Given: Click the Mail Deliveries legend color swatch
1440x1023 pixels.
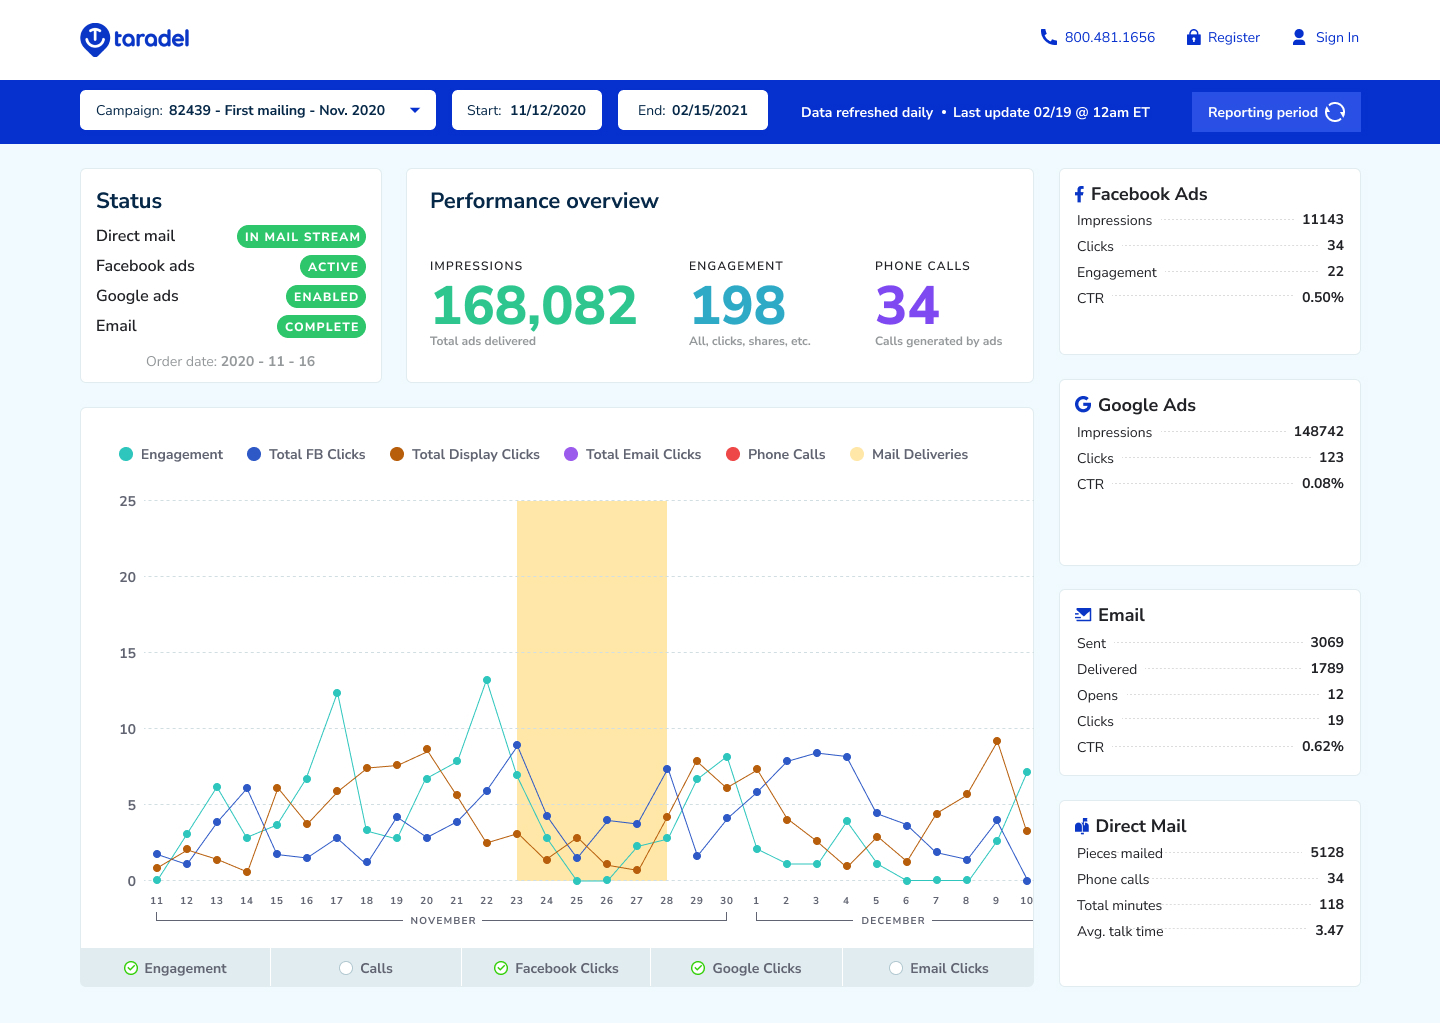Looking at the screenshot, I should coord(857,454).
